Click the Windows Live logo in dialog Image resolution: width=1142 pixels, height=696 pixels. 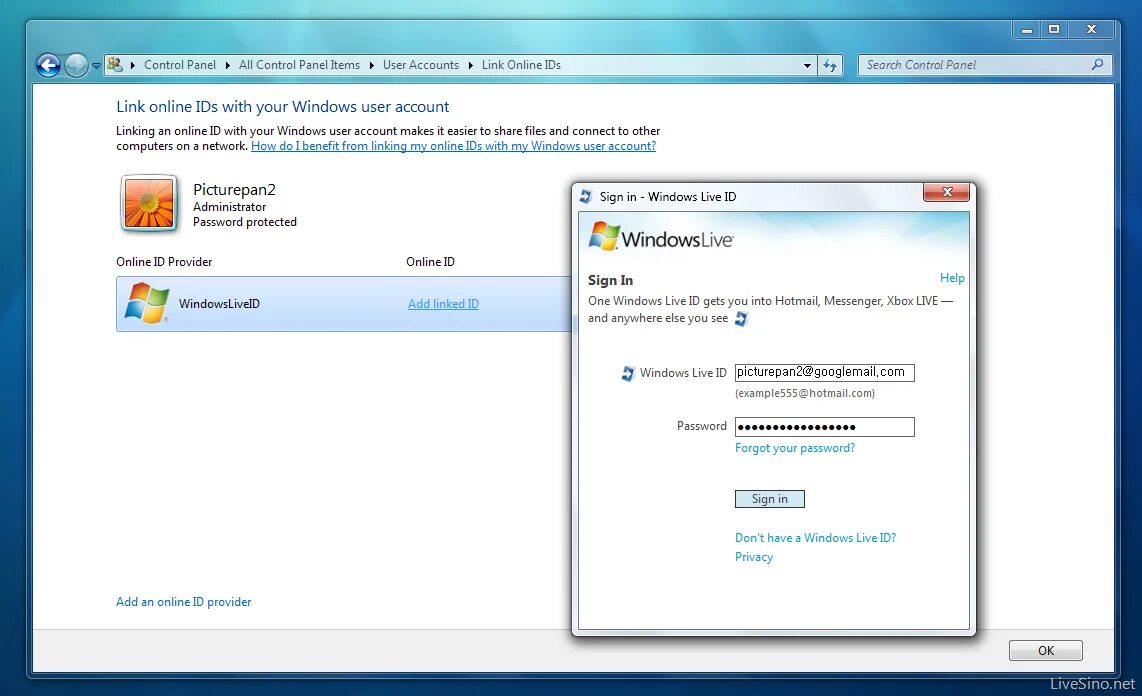[661, 237]
